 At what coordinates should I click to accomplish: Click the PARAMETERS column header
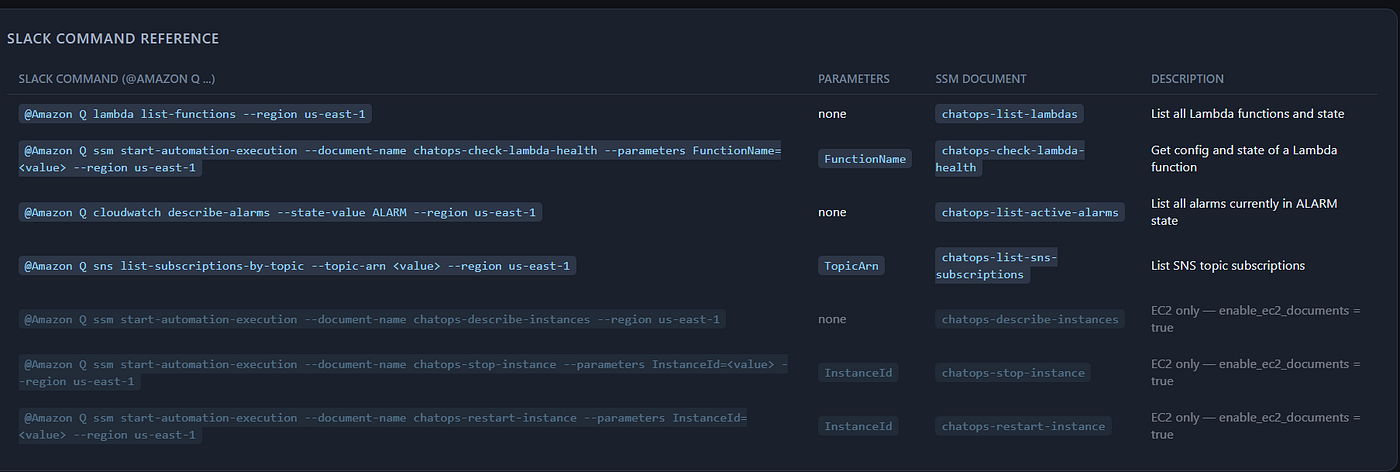854,79
